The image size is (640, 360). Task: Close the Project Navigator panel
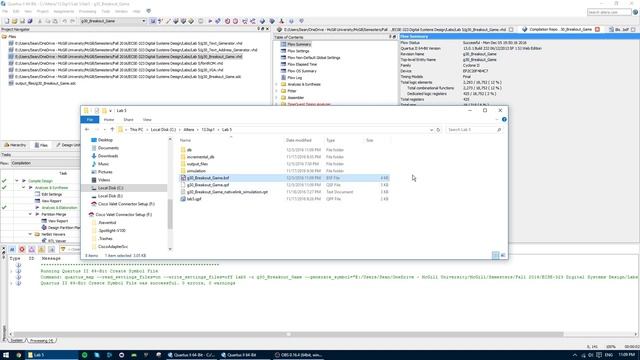tap(267, 29)
